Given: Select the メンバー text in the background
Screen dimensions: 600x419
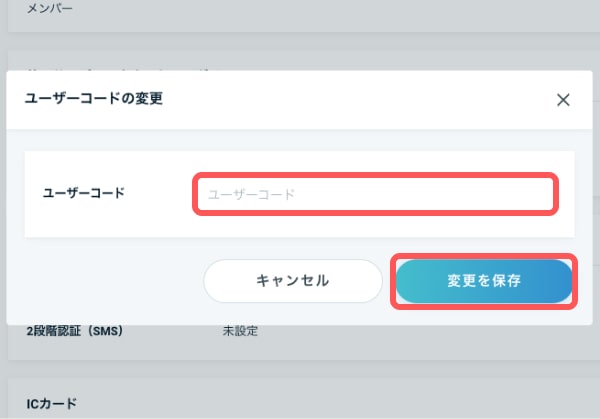Looking at the screenshot, I should point(45,10).
